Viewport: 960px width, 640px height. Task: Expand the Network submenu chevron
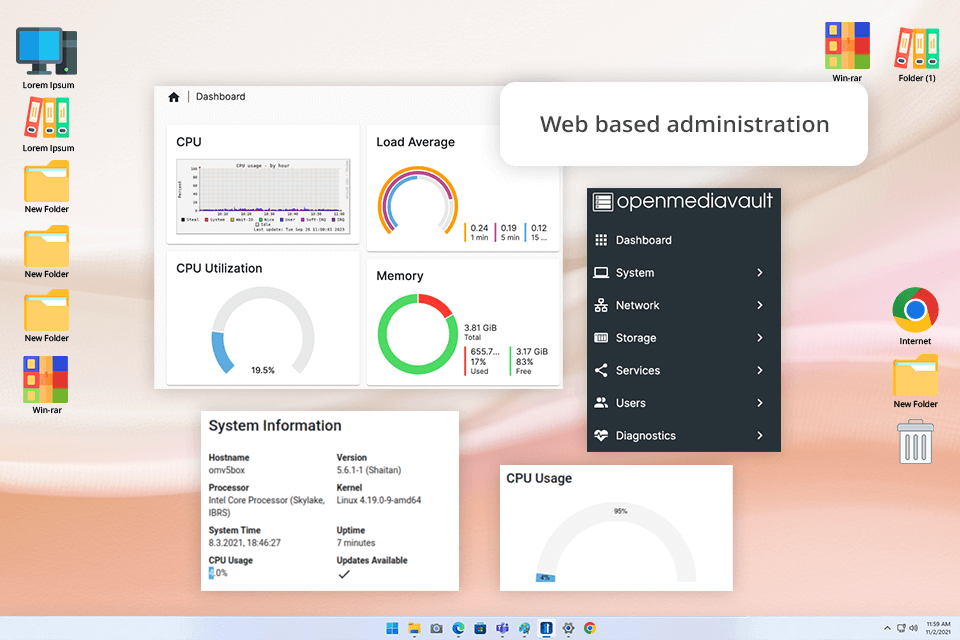(760, 305)
